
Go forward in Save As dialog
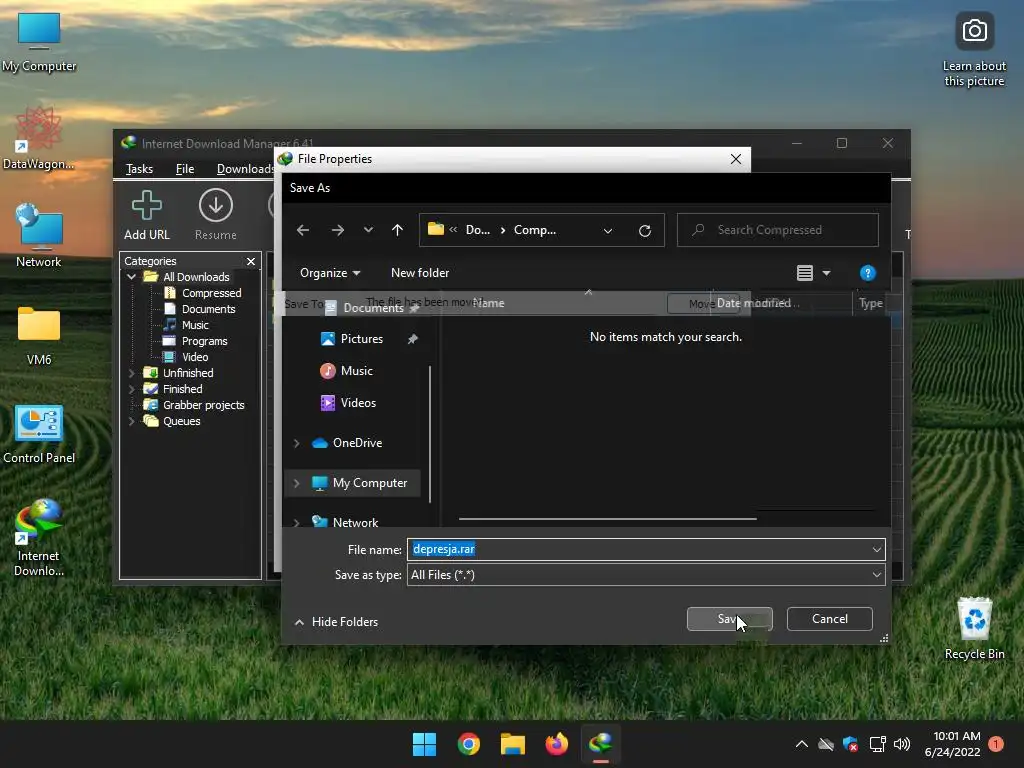(338, 230)
